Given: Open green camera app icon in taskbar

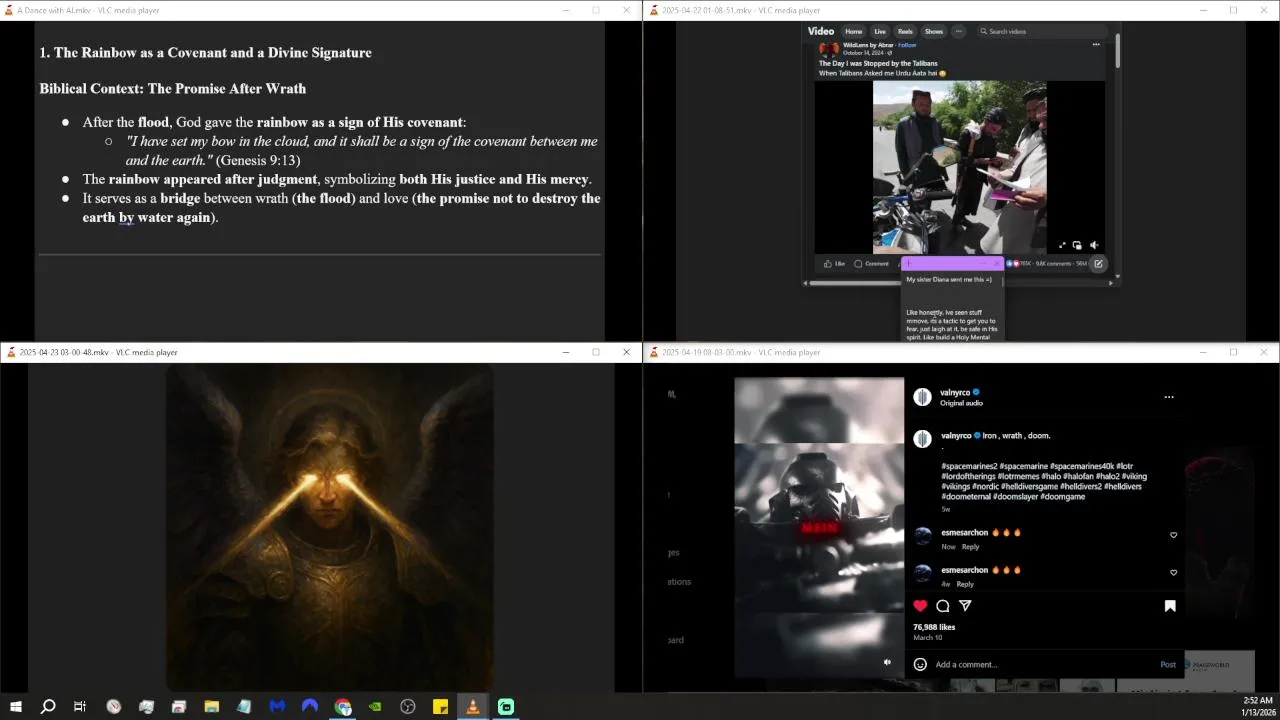Looking at the screenshot, I should 506,707.
